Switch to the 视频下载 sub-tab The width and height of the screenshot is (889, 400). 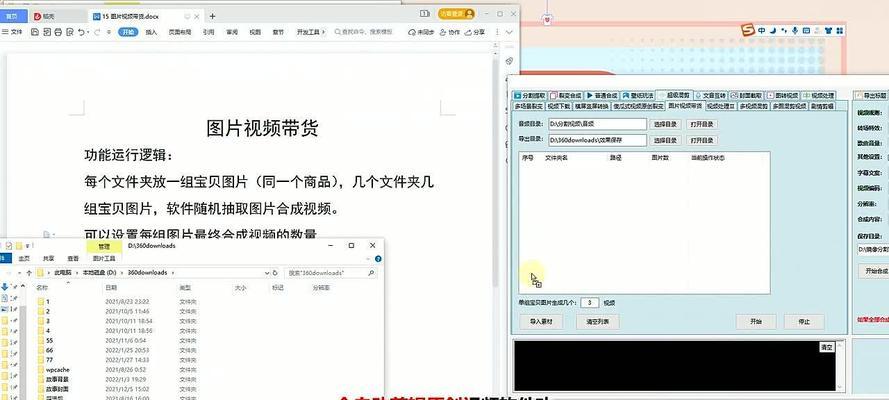click(558, 106)
